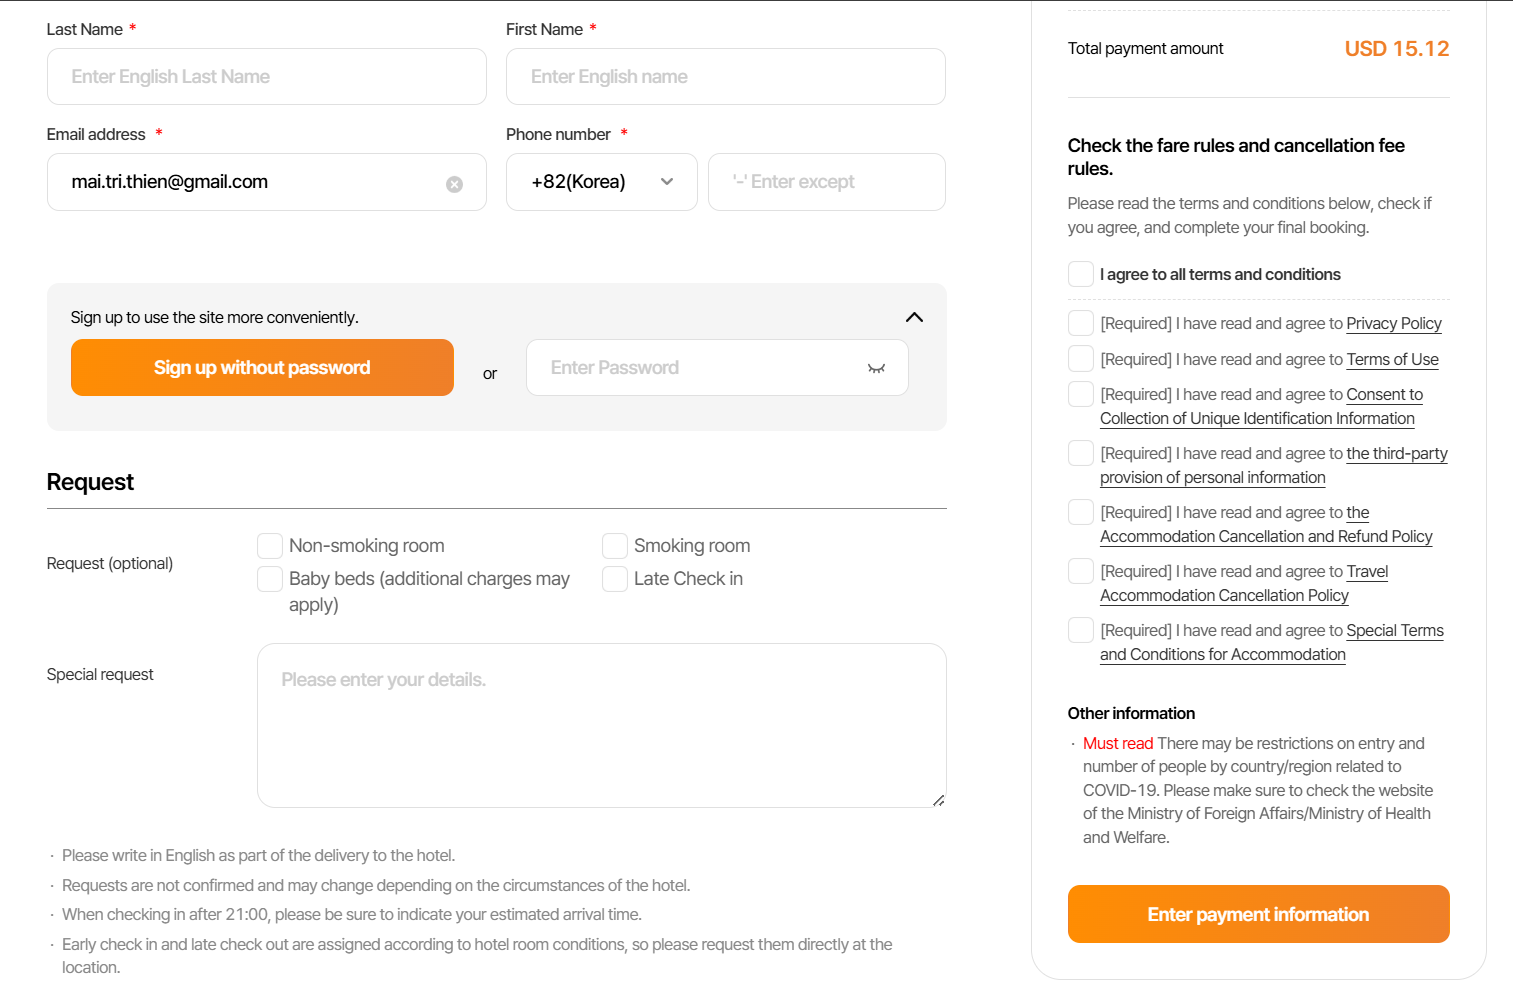
Task: Click the phone number entry field
Action: tap(826, 182)
